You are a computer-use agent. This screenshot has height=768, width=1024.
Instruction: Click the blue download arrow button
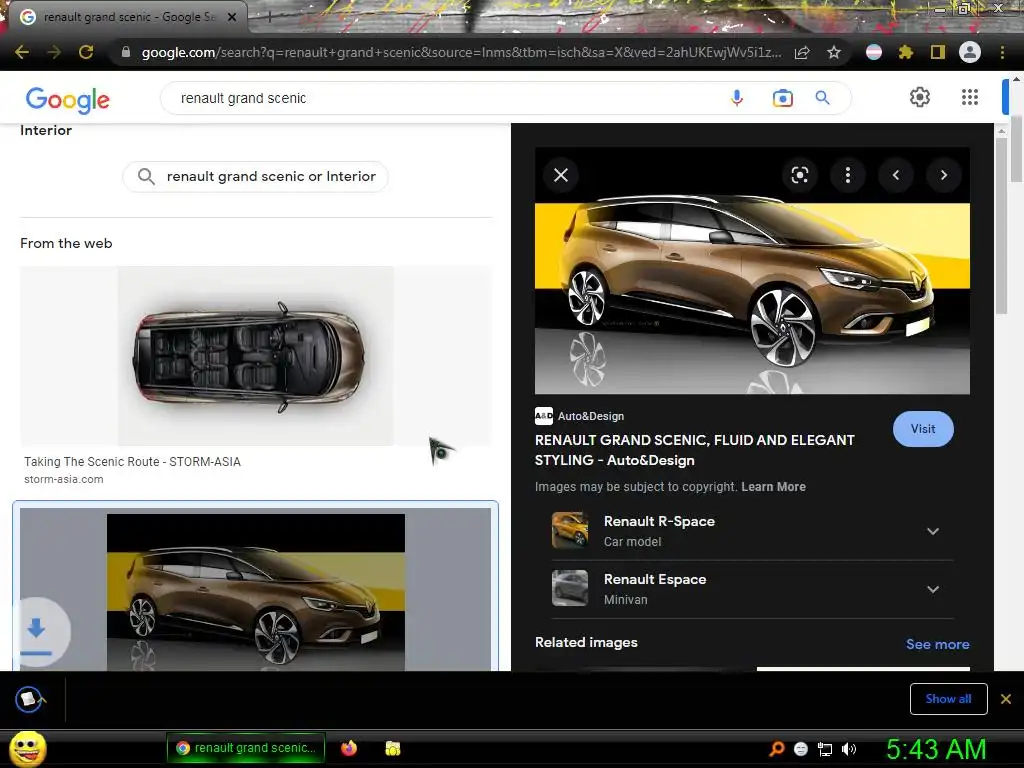point(37,632)
